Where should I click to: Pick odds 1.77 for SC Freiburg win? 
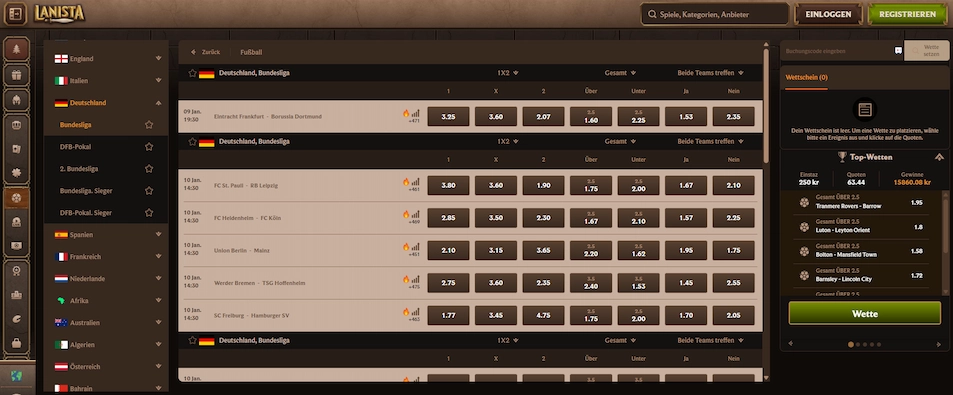pos(448,315)
